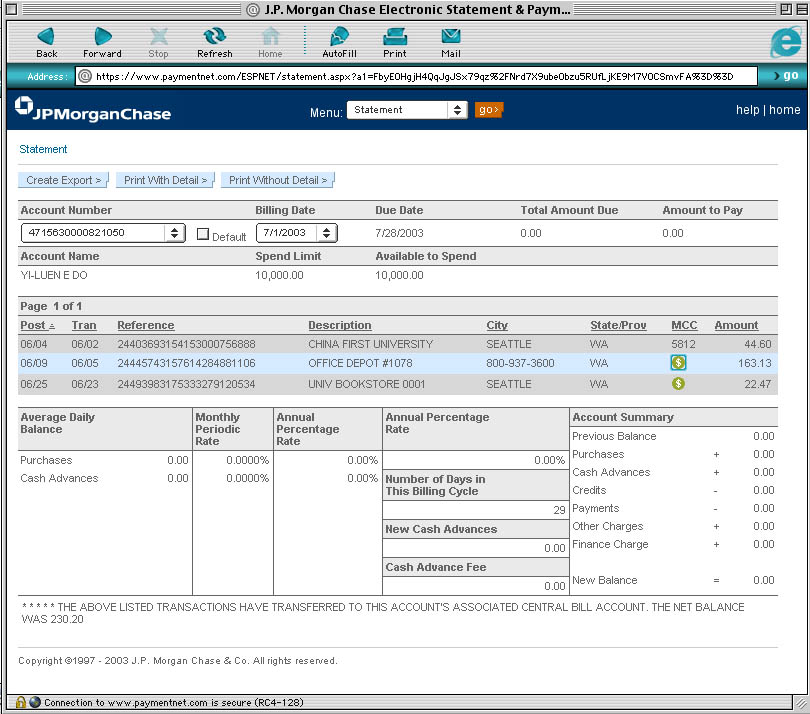Click the URL address input field
This screenshot has height=714, width=810.
[416, 76]
